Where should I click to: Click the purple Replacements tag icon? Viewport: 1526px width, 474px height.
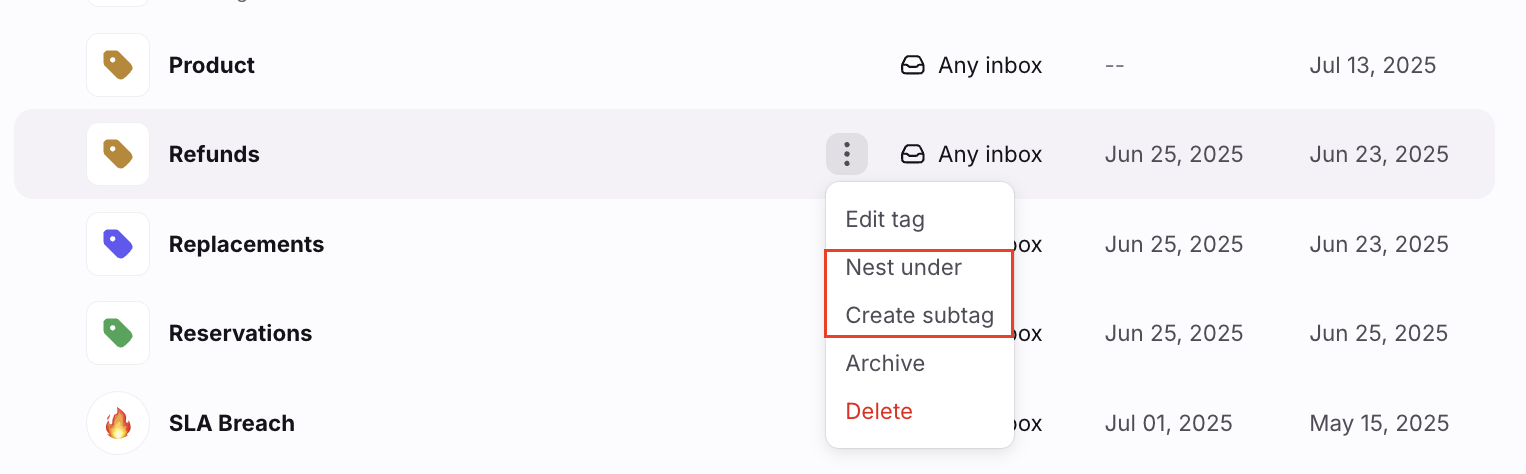(x=118, y=244)
